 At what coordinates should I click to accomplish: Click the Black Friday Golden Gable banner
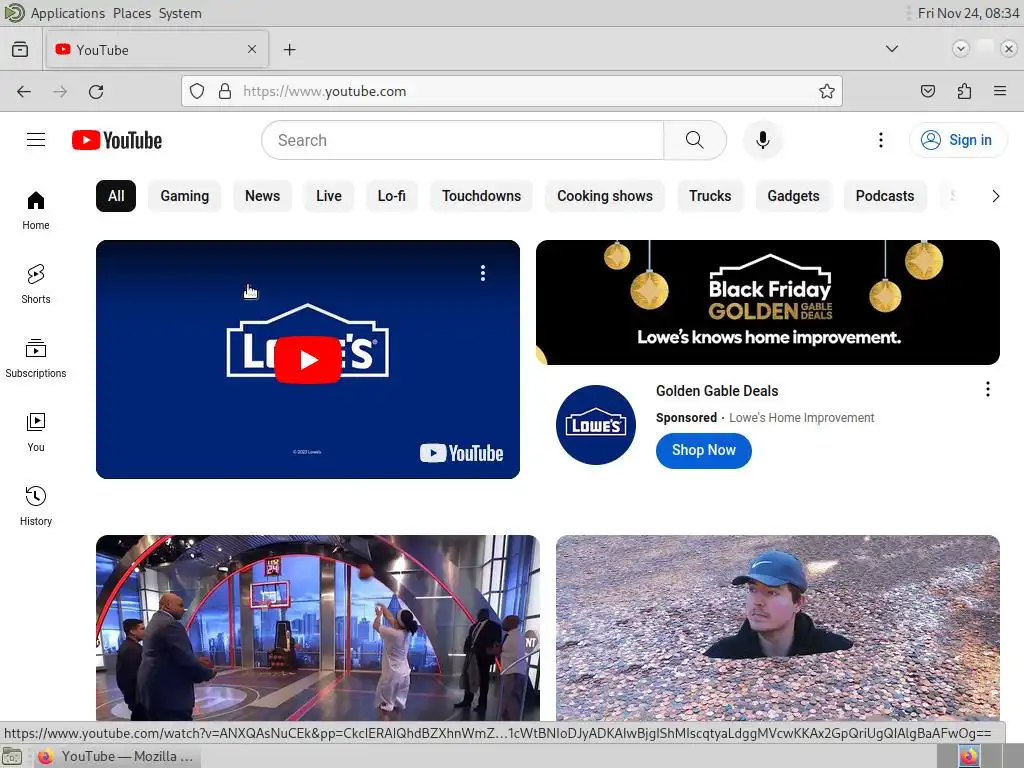[767, 302]
